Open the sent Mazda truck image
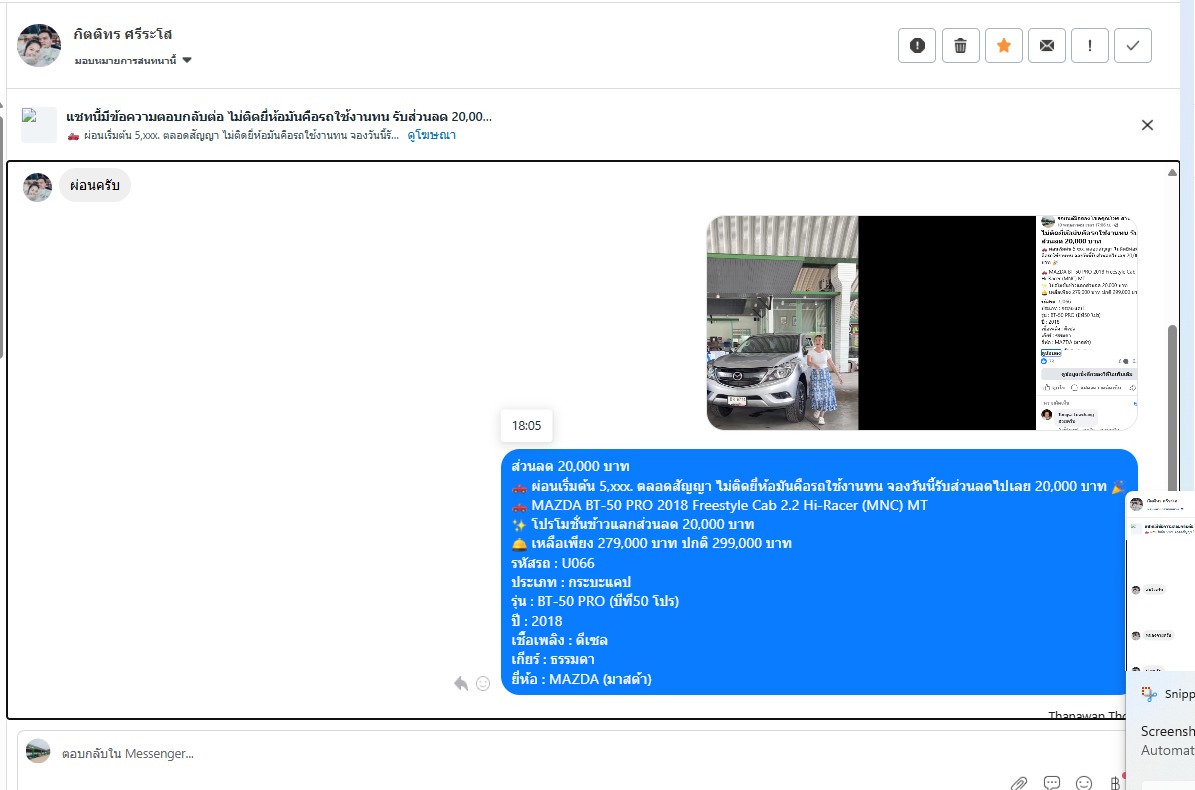1195x790 pixels. point(922,323)
